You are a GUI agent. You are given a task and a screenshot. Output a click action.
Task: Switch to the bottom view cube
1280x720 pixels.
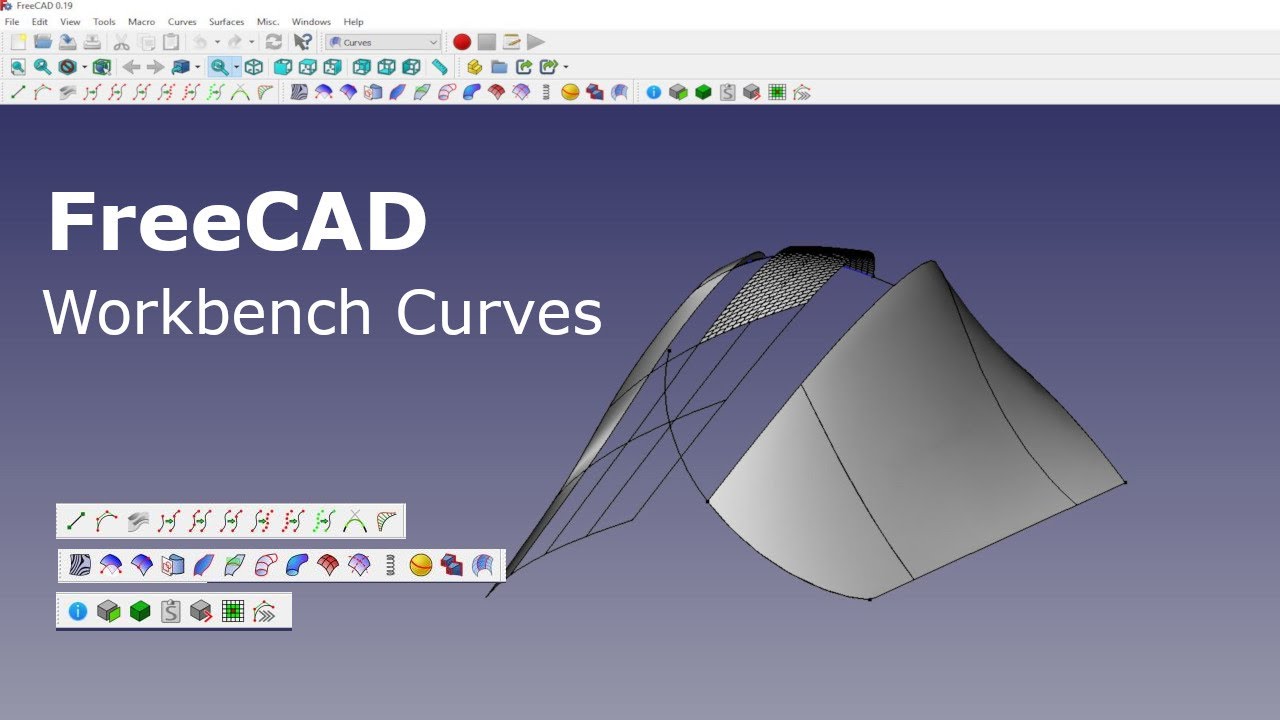click(x=386, y=67)
